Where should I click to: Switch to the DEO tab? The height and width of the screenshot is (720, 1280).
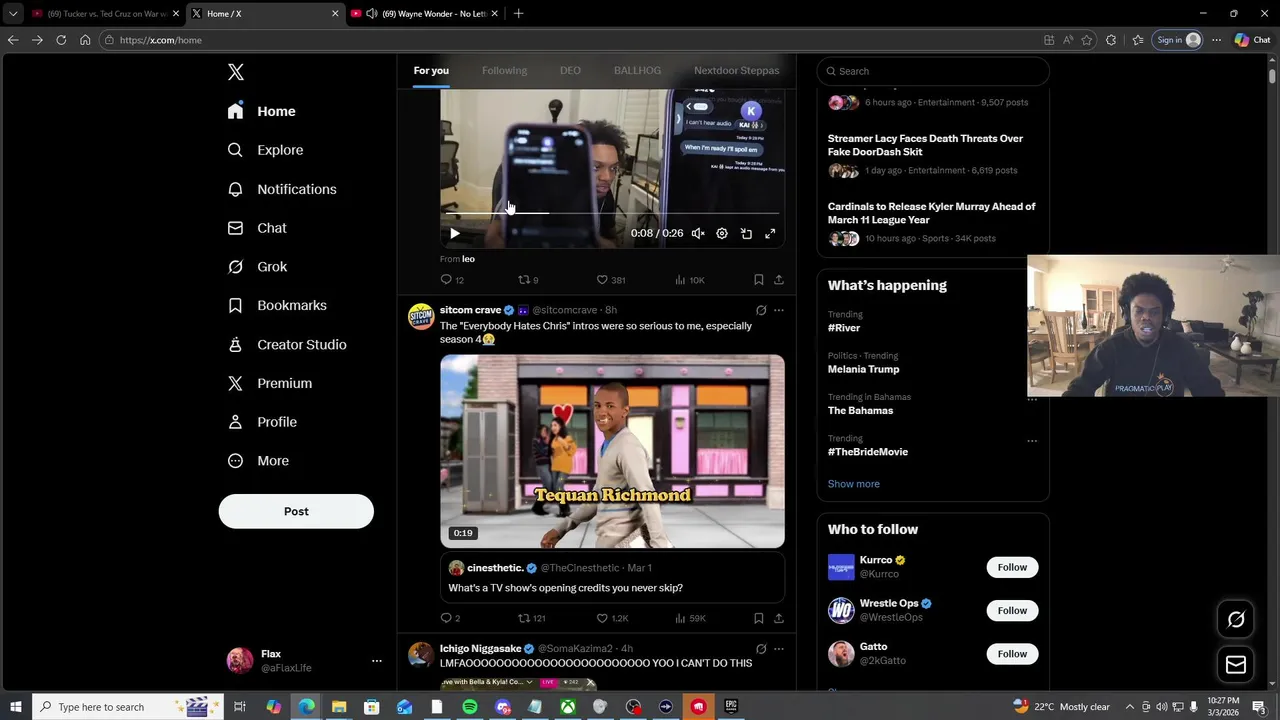coord(570,70)
